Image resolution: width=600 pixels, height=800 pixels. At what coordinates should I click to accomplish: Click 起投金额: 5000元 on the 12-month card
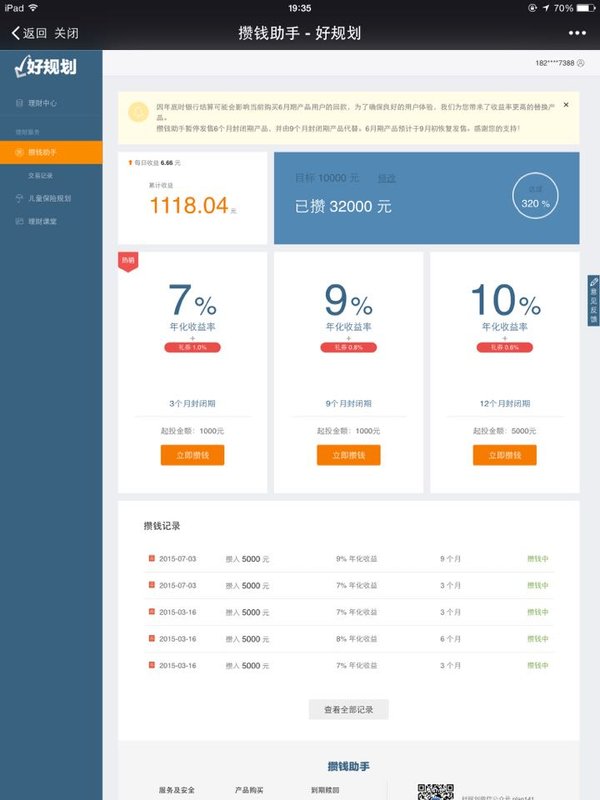click(505, 431)
